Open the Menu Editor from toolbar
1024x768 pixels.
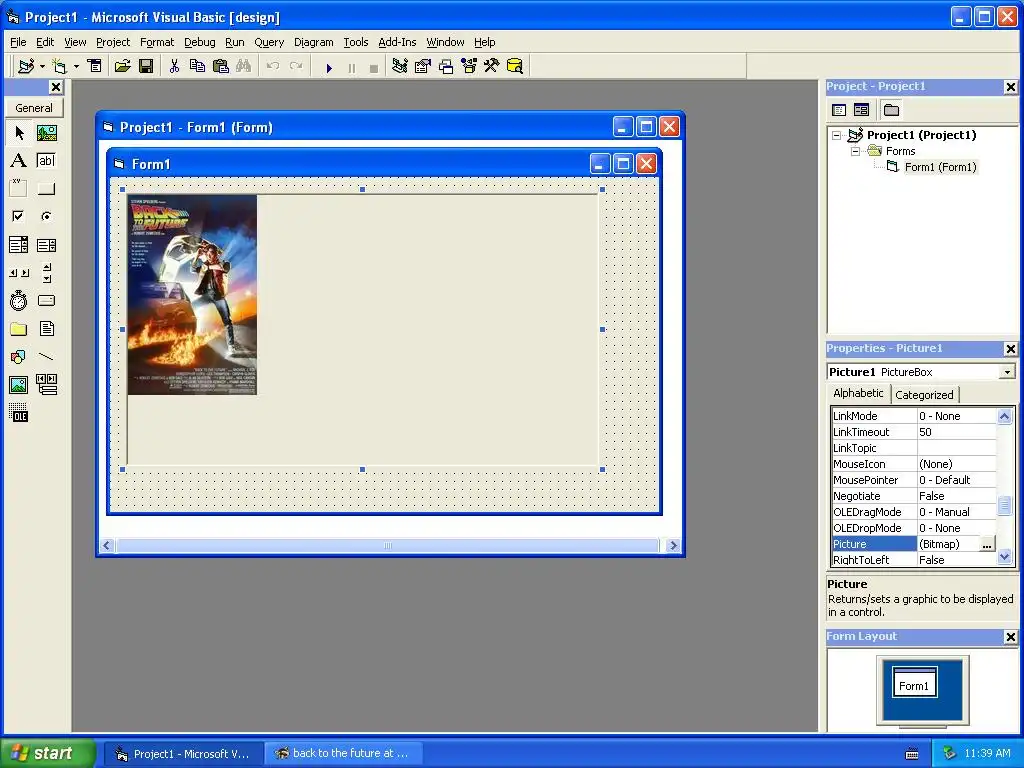[95, 66]
